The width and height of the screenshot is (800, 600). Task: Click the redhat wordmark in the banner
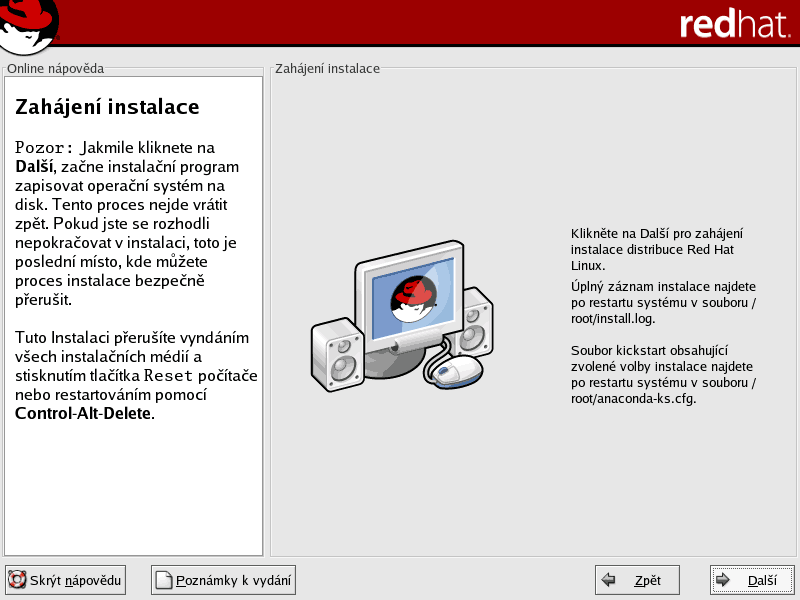click(x=735, y=24)
